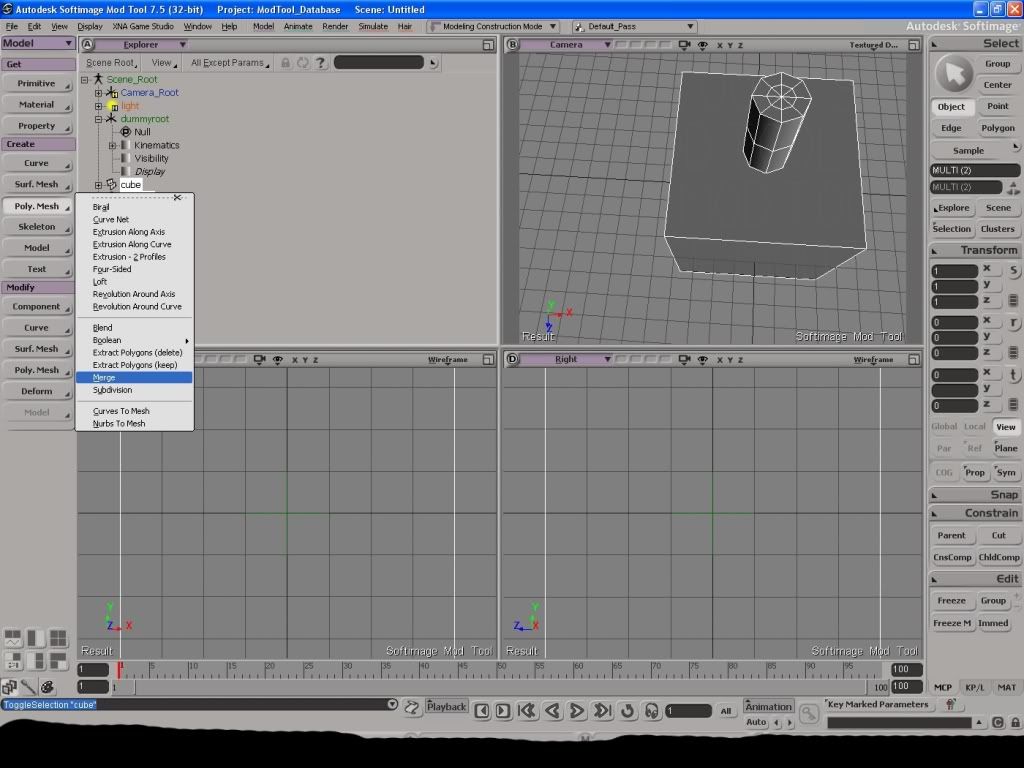Click the Parent button in Constrain panel

952,536
